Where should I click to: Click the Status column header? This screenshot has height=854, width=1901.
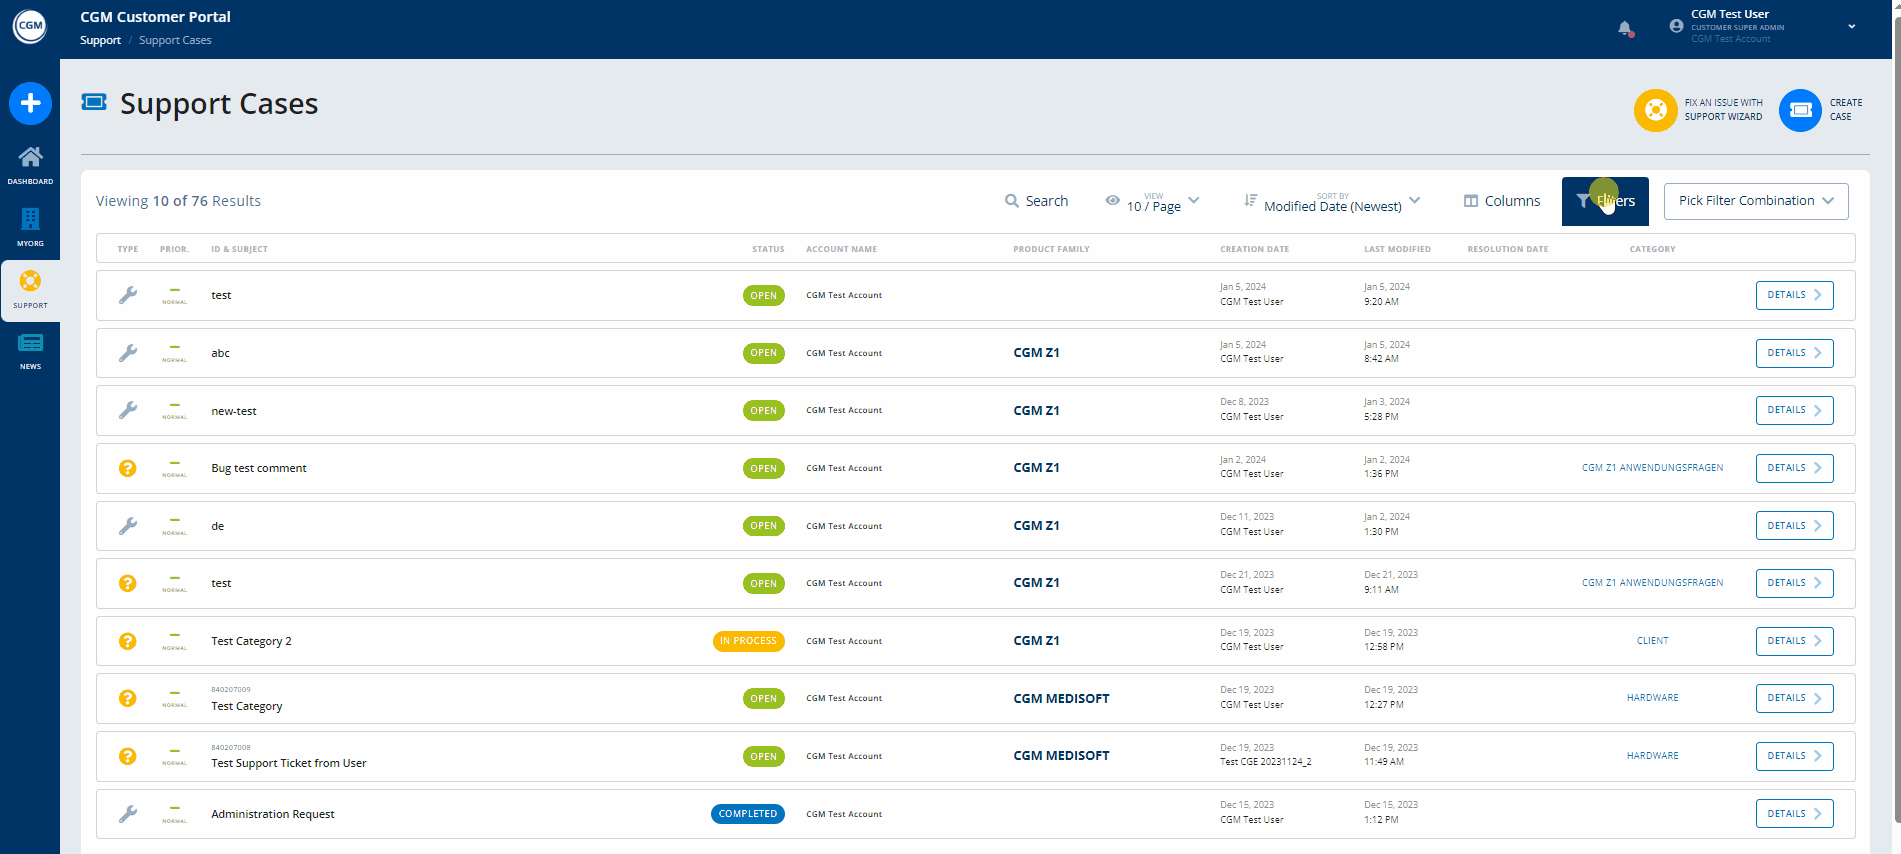point(768,249)
